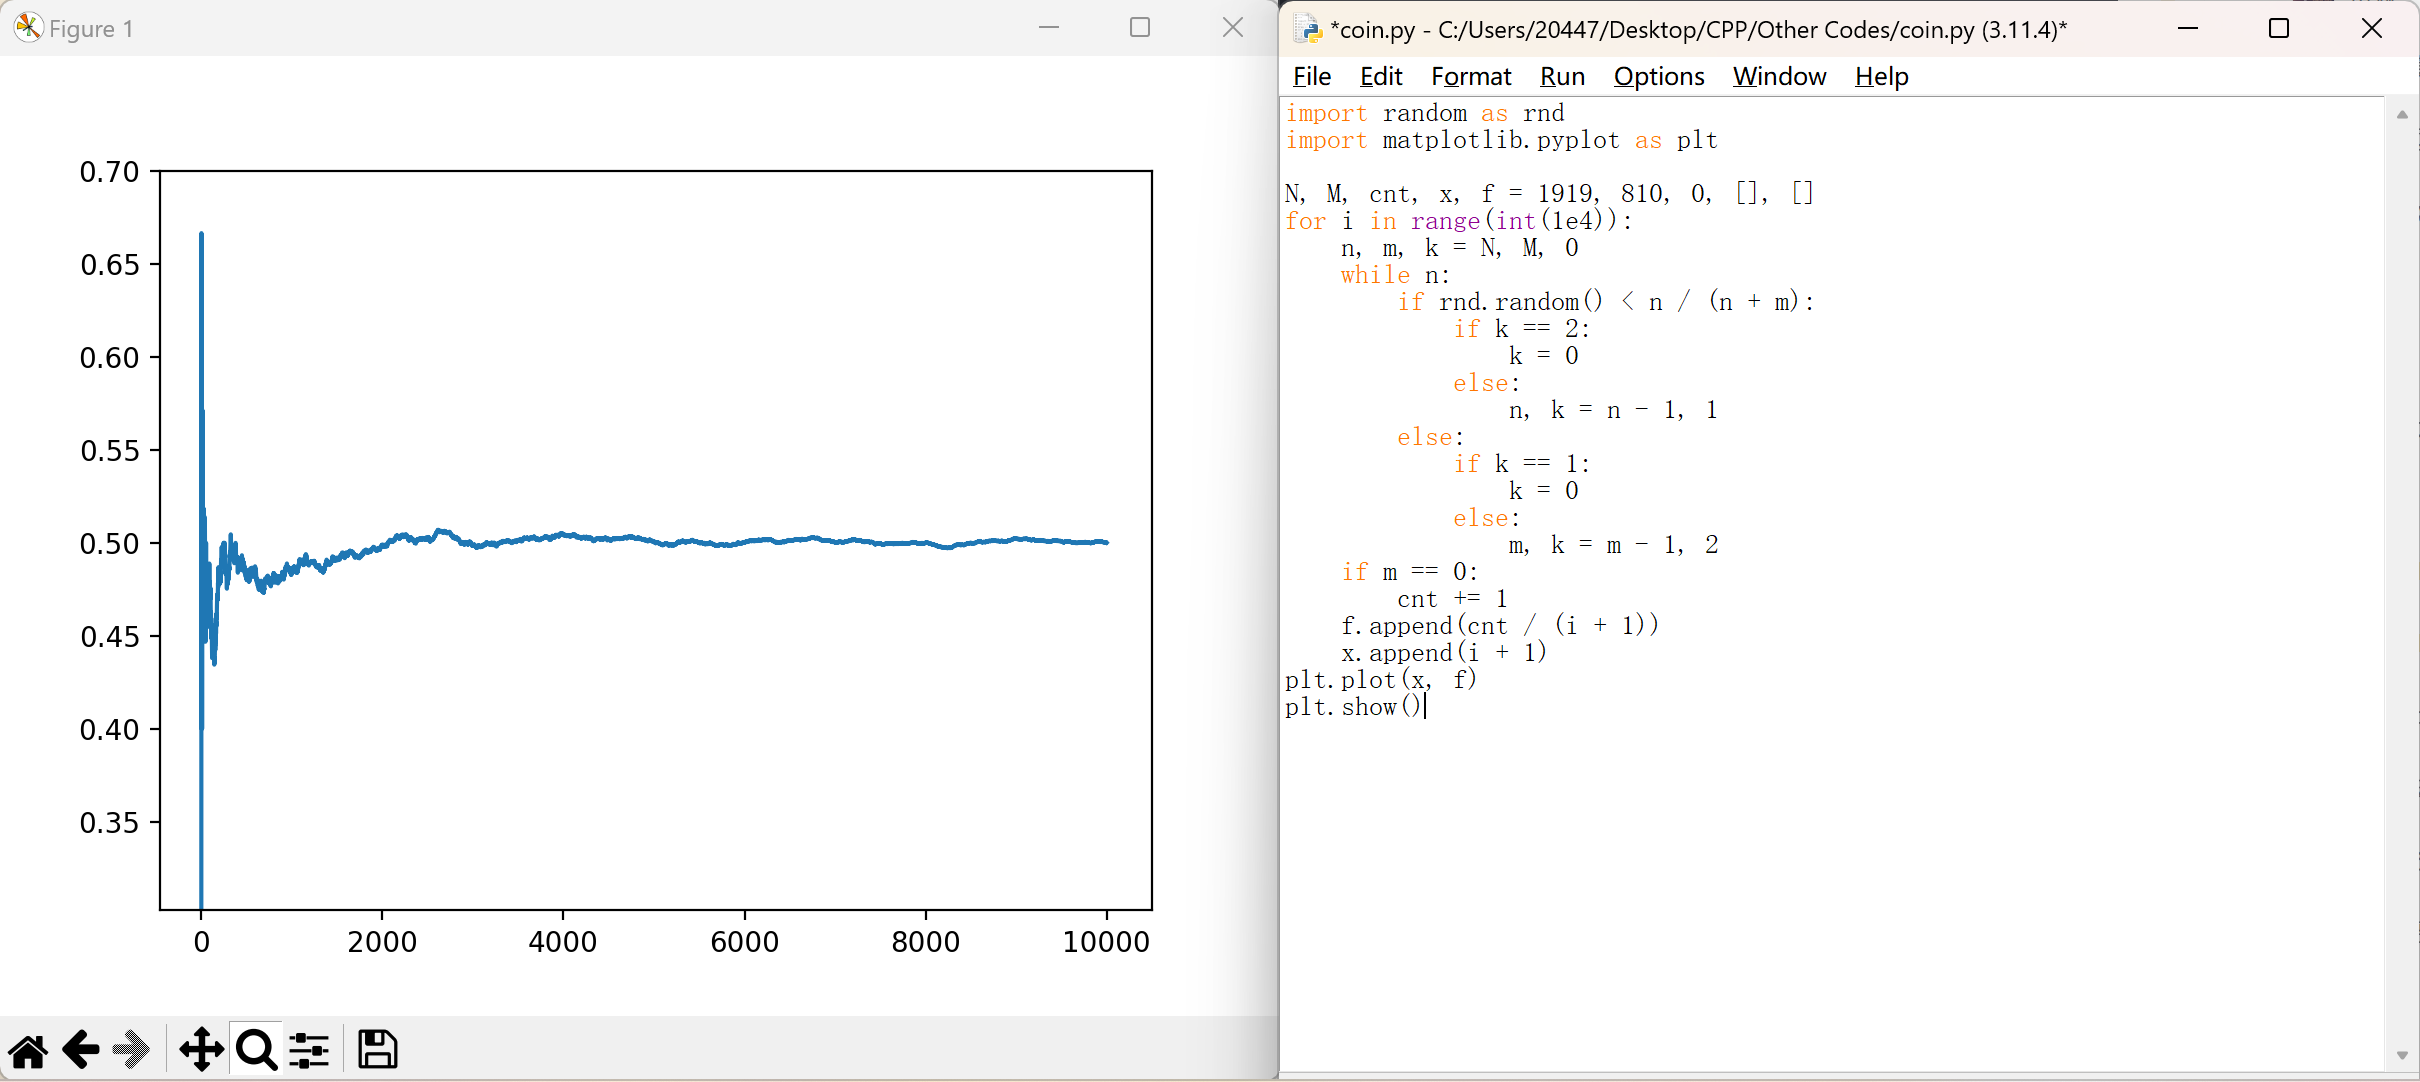
Task: Toggle the Zoom to rectangle tool
Action: pyautogui.click(x=257, y=1050)
